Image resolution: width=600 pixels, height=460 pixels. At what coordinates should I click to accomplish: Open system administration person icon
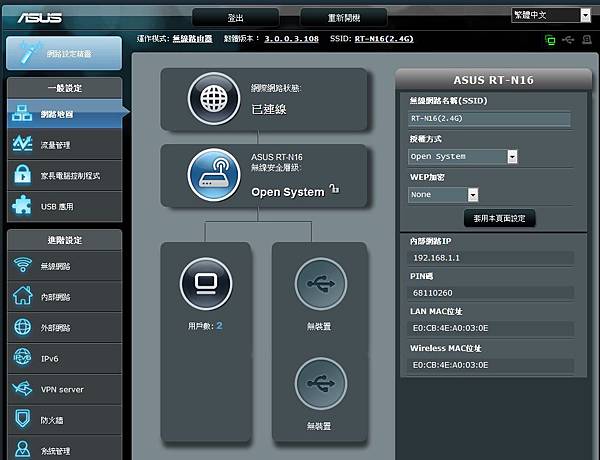click(23, 449)
